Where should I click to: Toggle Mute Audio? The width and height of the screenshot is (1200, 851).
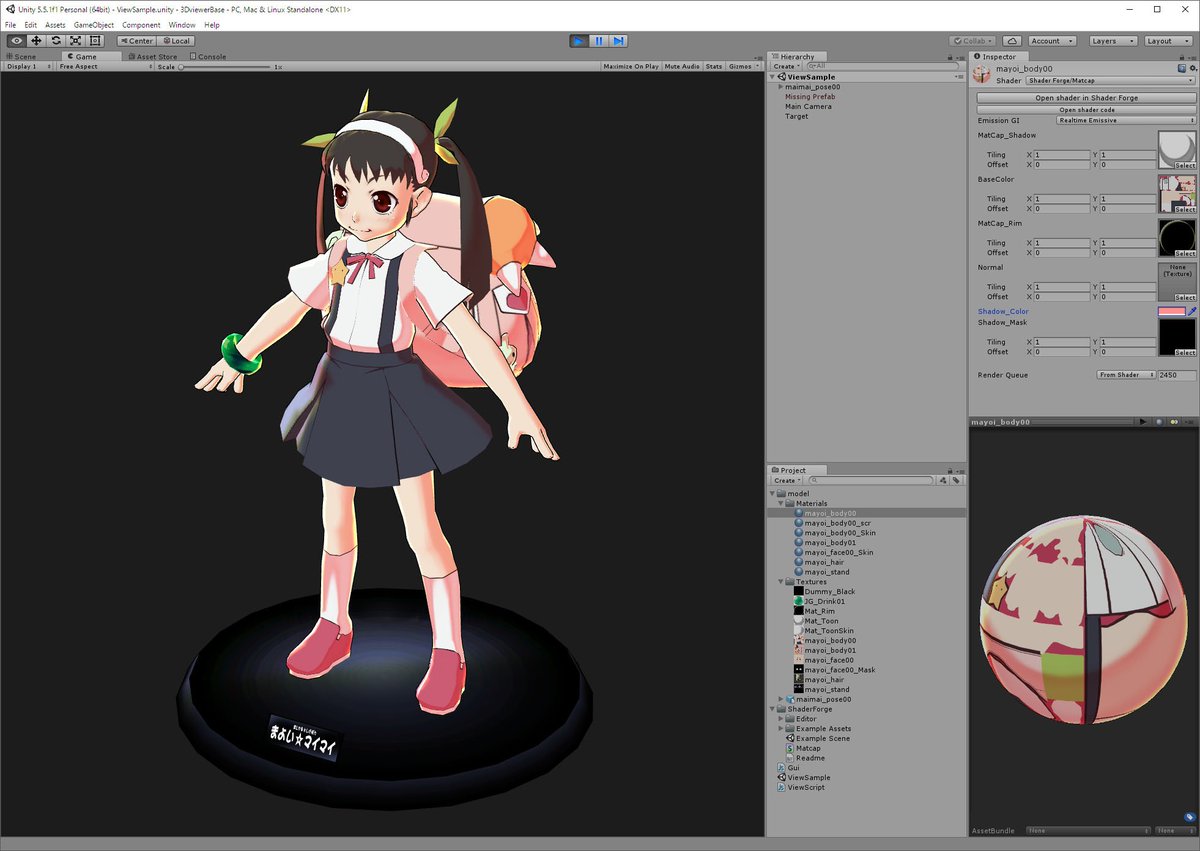coord(682,66)
